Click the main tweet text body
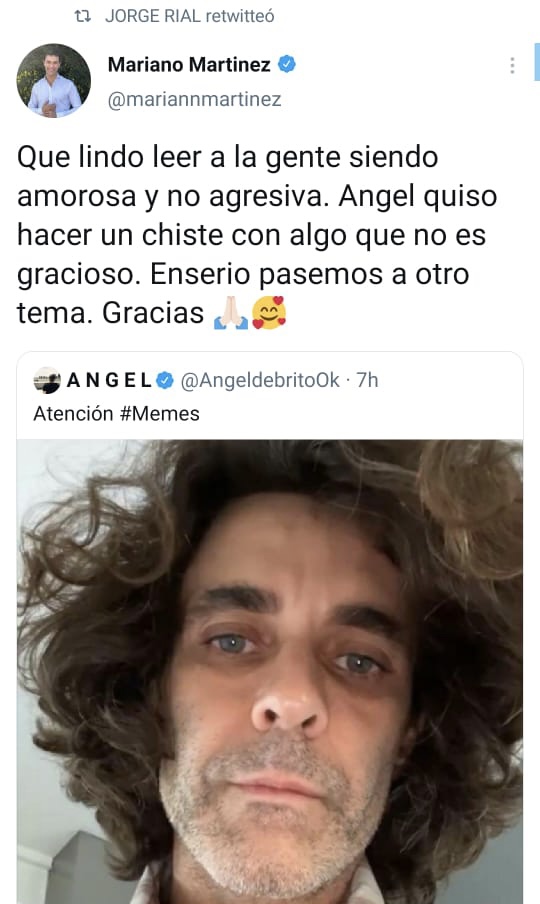The width and height of the screenshot is (540, 904). point(257,235)
